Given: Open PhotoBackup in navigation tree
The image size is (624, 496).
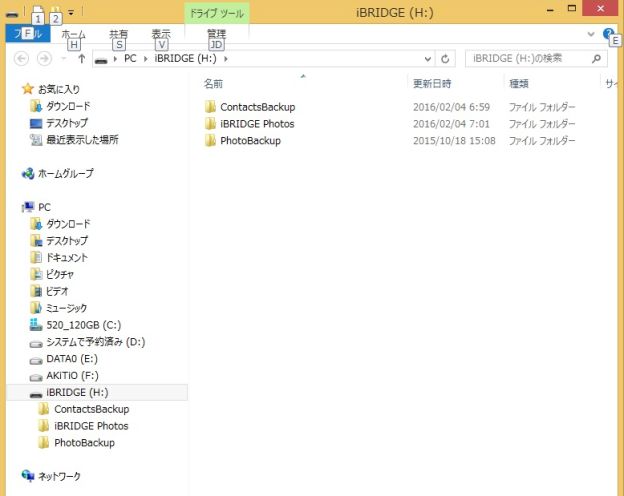Looking at the screenshot, I should tap(84, 443).
